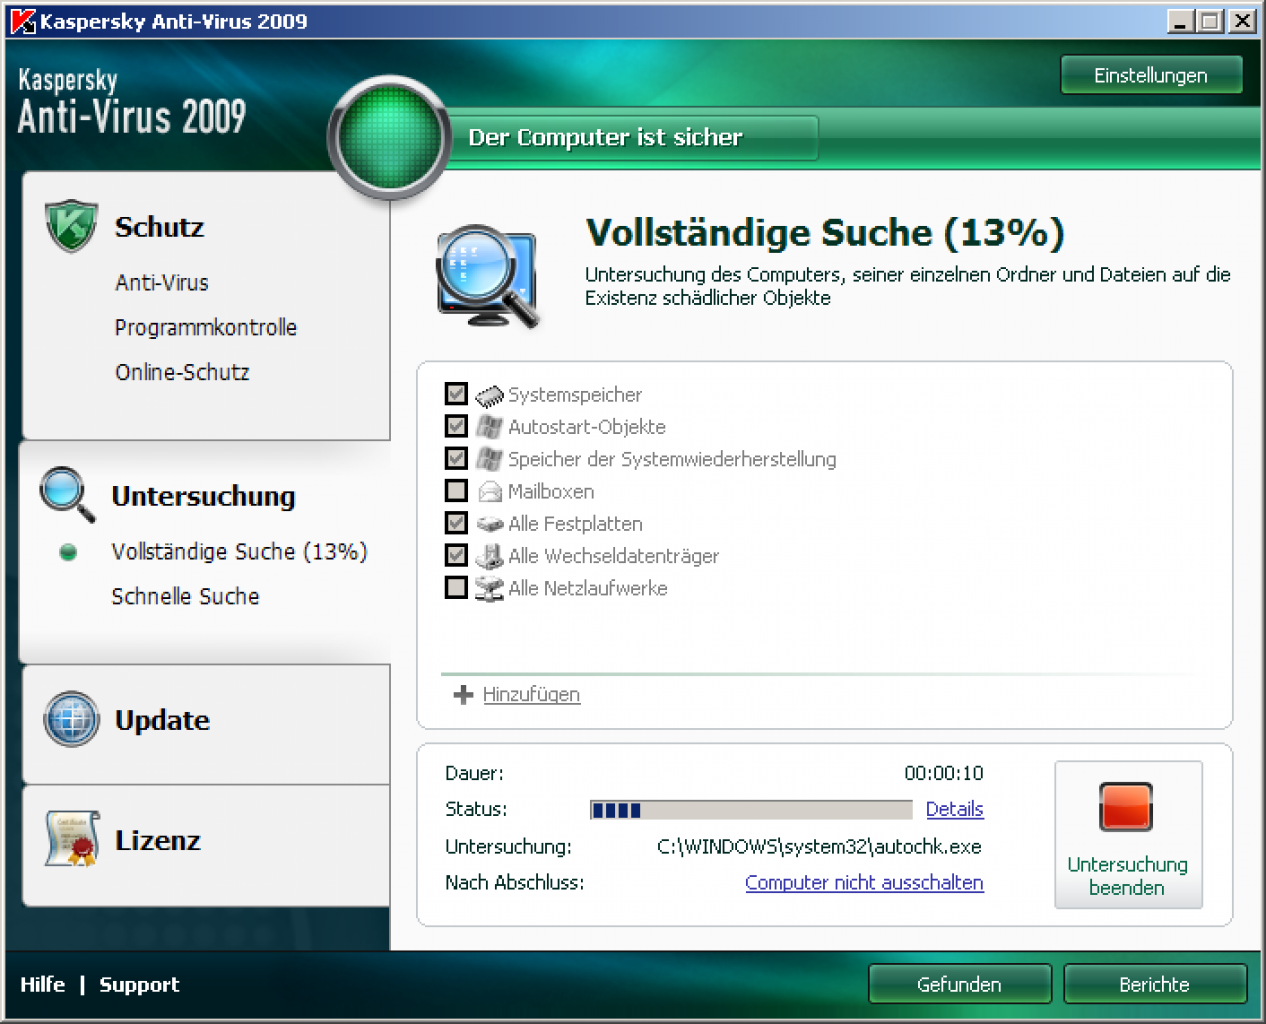Click the Hinzufügen link
1266x1024 pixels.
531,694
